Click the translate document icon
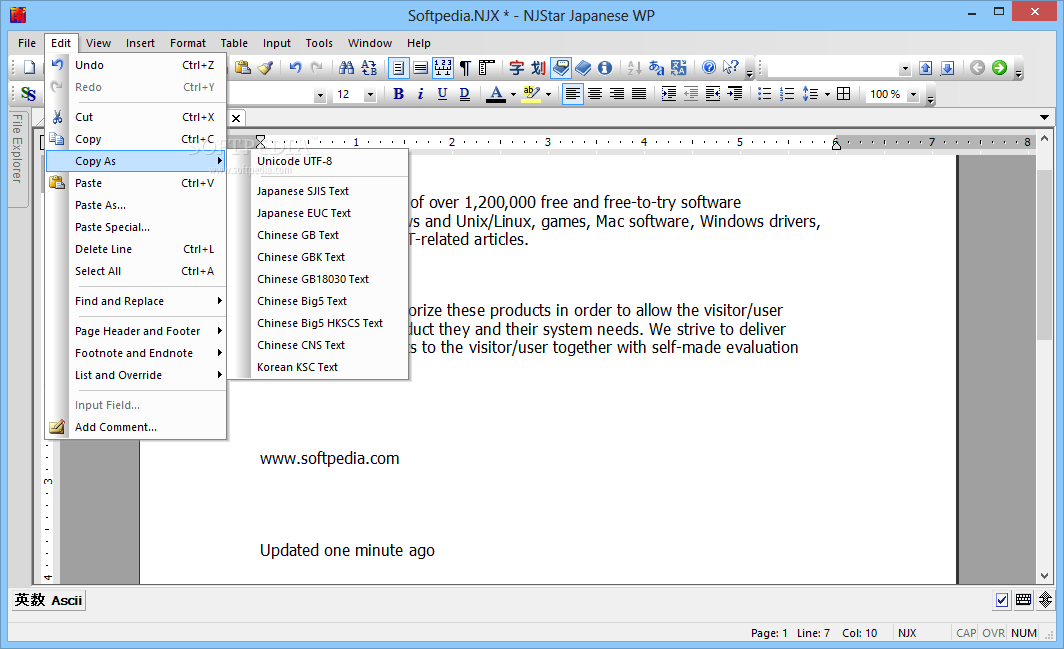This screenshot has height=649, width=1064. point(679,67)
